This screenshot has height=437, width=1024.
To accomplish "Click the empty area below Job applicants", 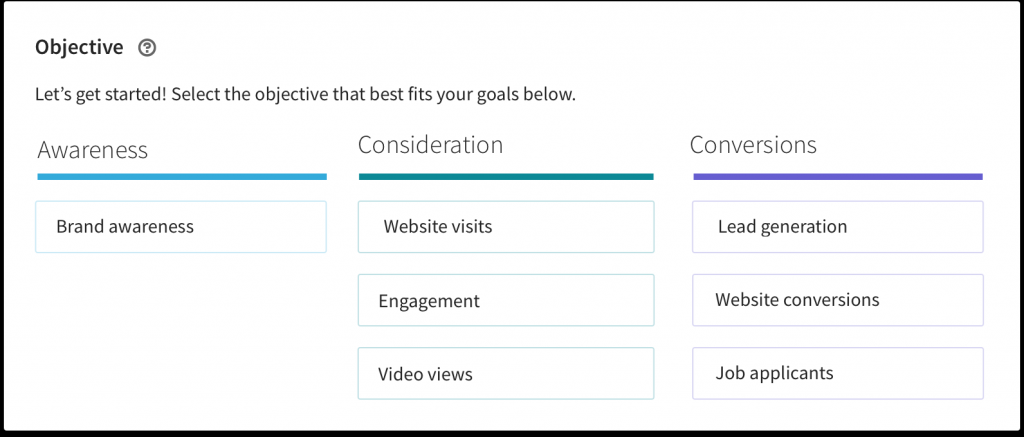I will [837, 415].
